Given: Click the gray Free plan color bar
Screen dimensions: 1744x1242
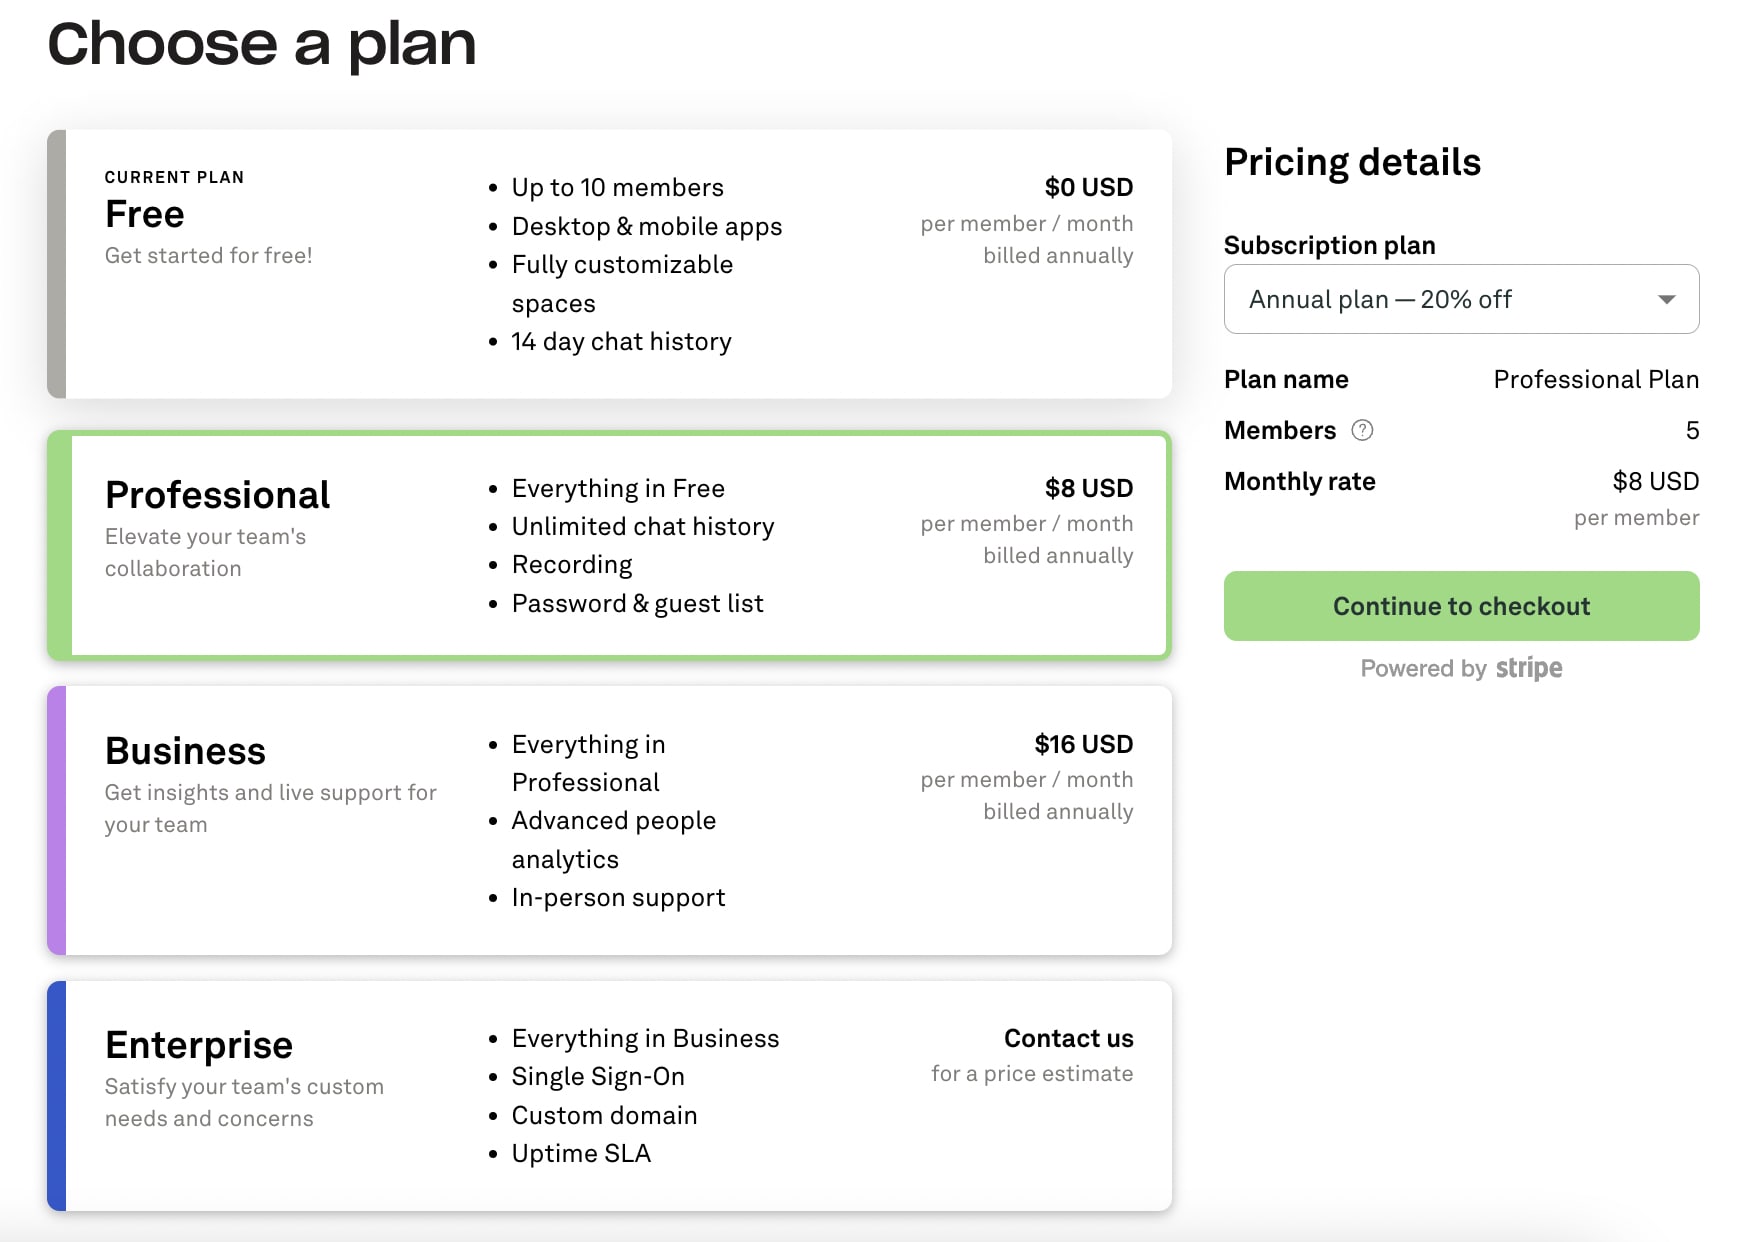Looking at the screenshot, I should coord(57,264).
